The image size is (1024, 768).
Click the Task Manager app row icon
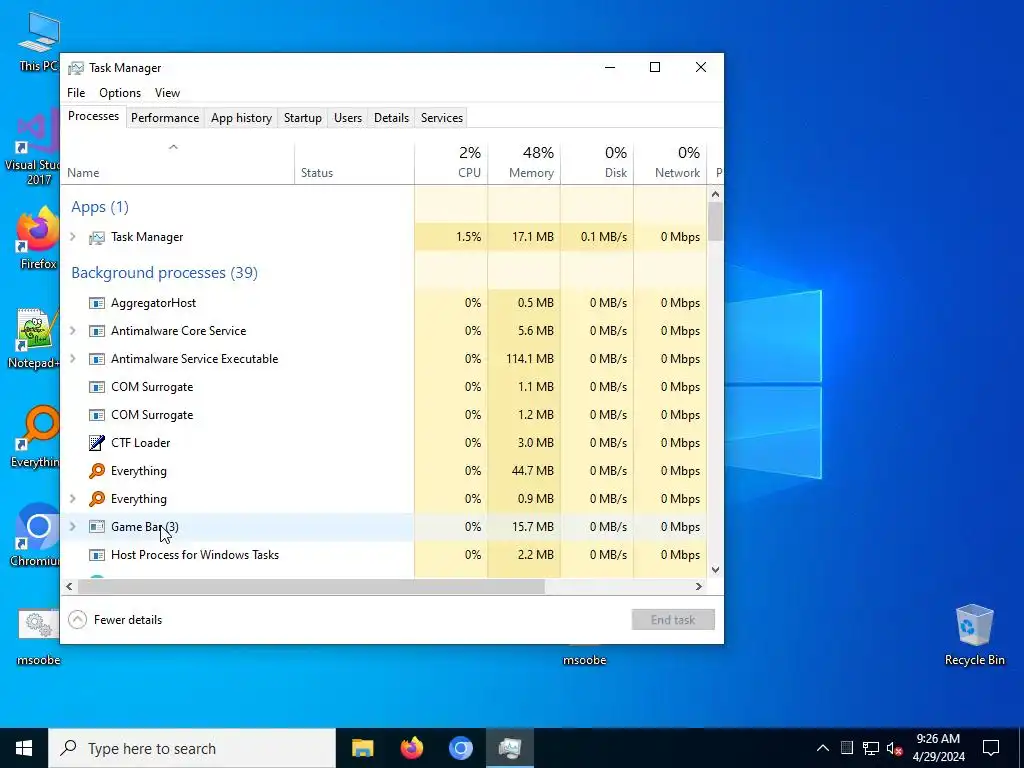[x=97, y=237]
